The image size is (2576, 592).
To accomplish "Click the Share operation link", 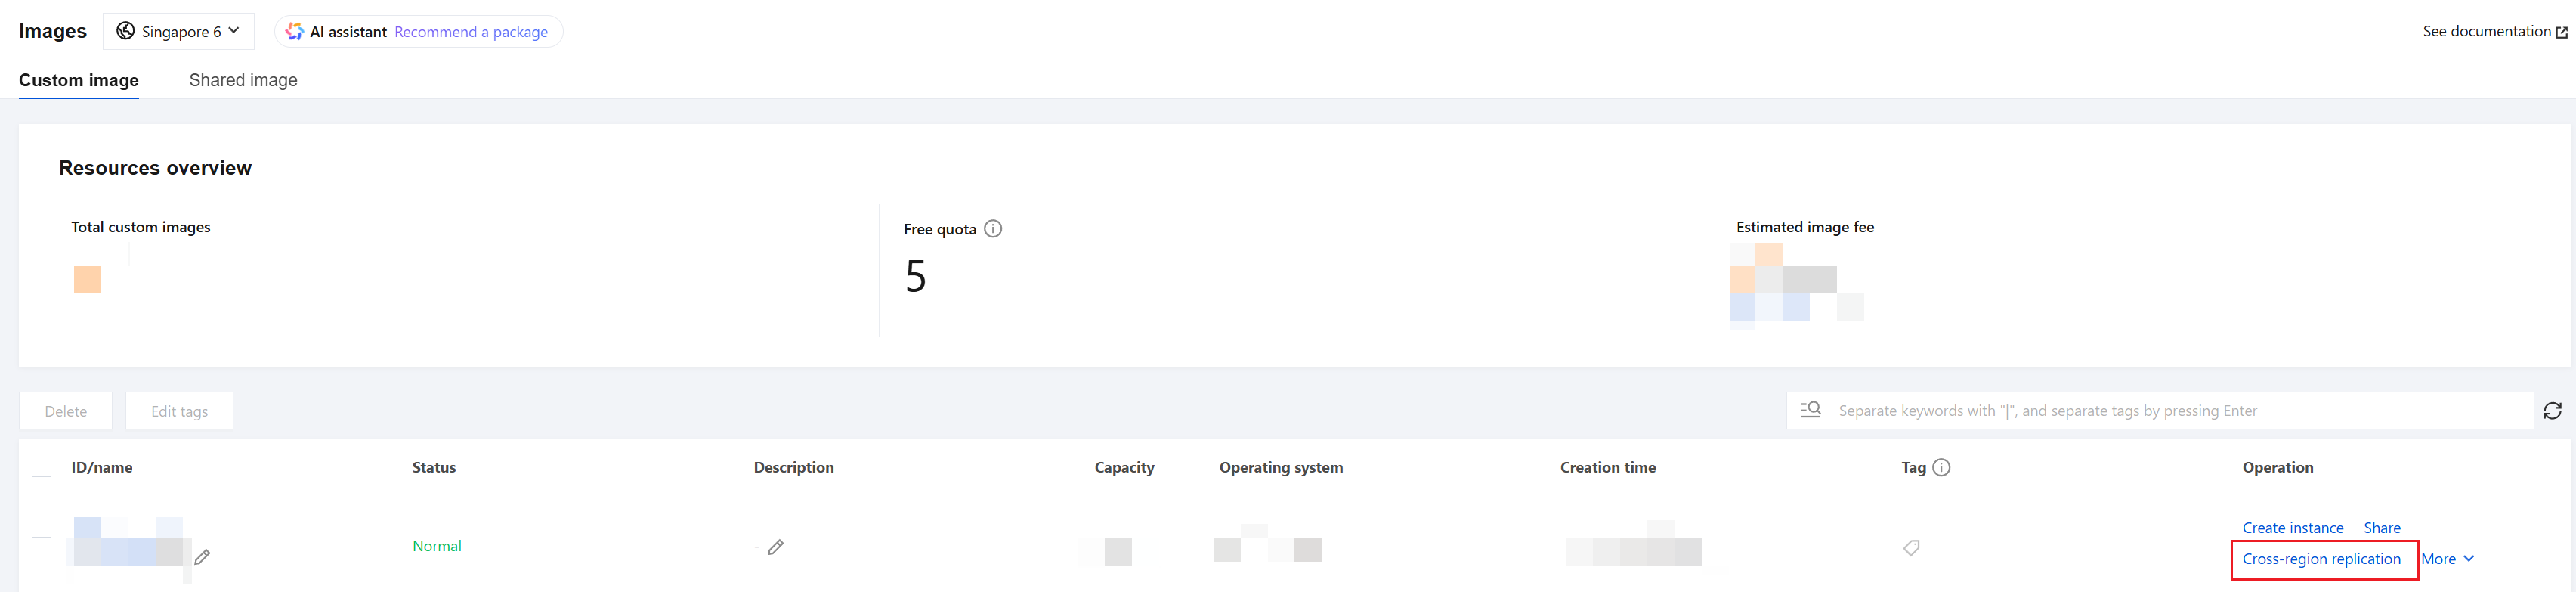I will click(2381, 528).
